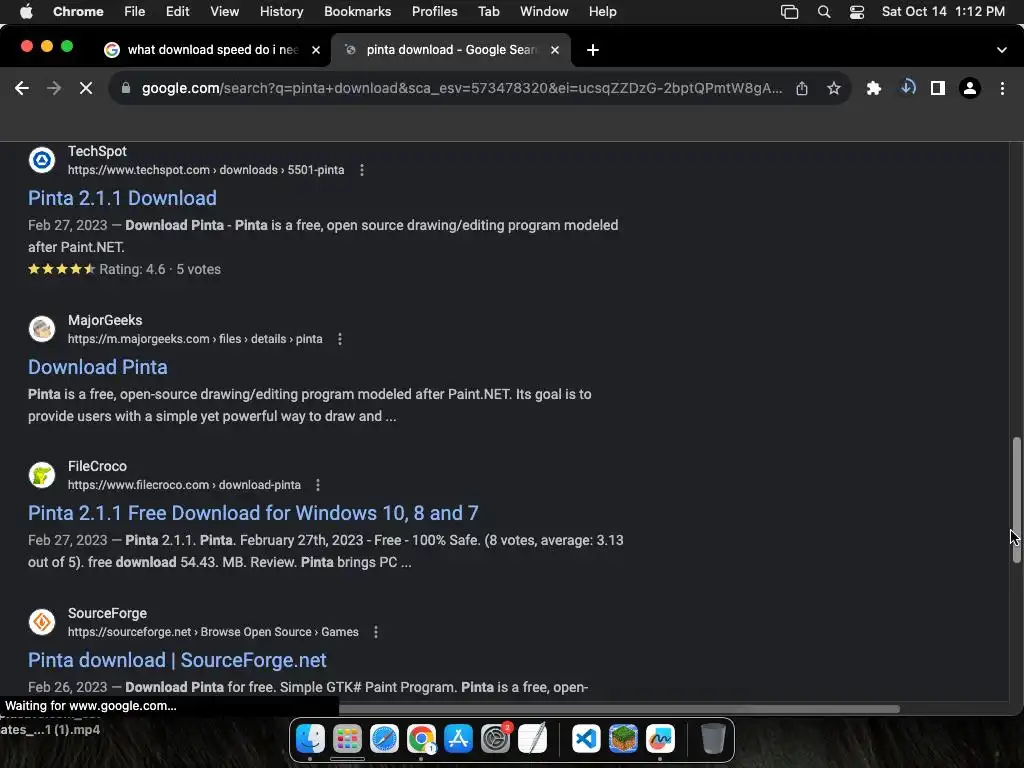This screenshot has width=1024, height=768.
Task: Open the Profiles menu
Action: coord(434,12)
